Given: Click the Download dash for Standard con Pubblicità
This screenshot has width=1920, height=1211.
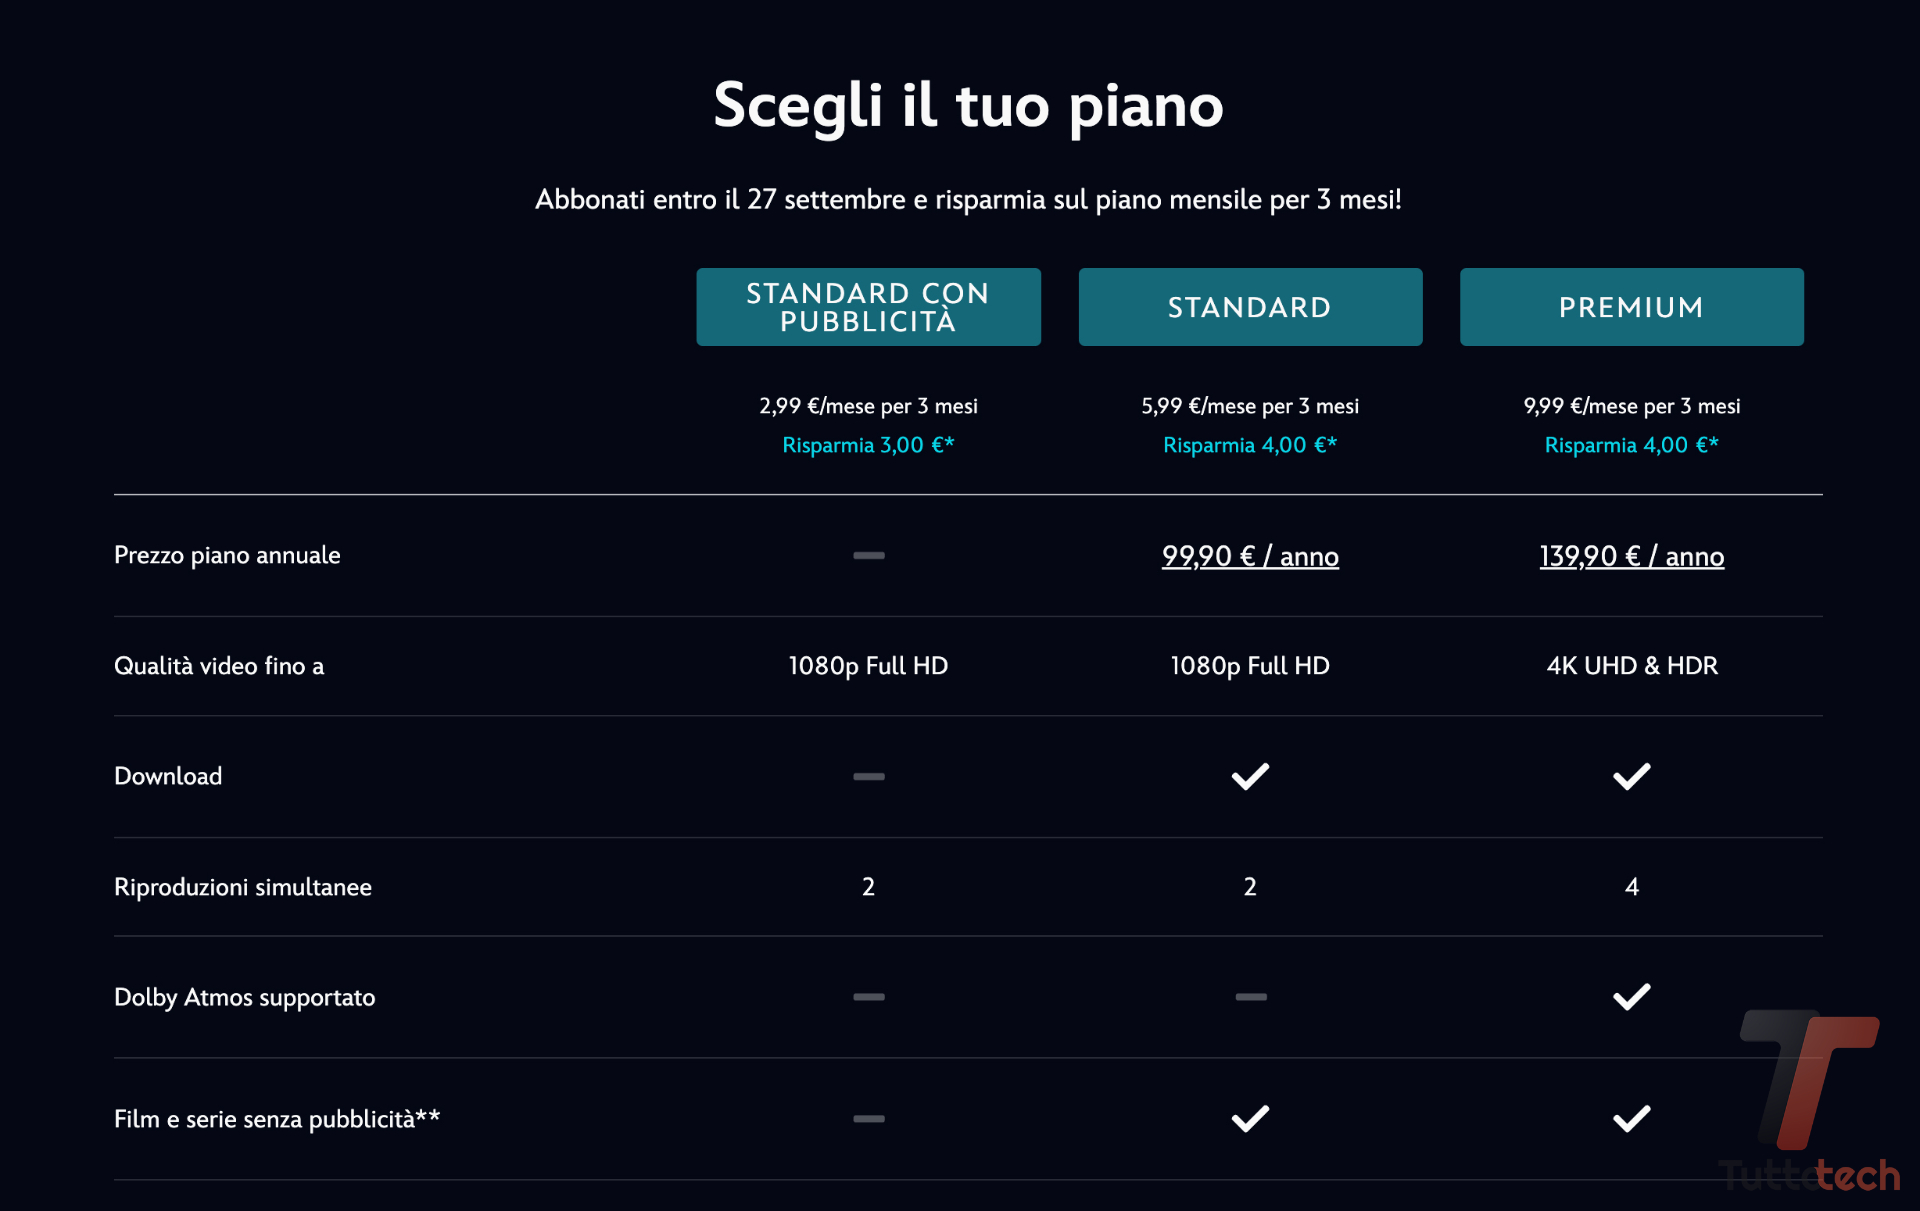Looking at the screenshot, I should pos(868,776).
